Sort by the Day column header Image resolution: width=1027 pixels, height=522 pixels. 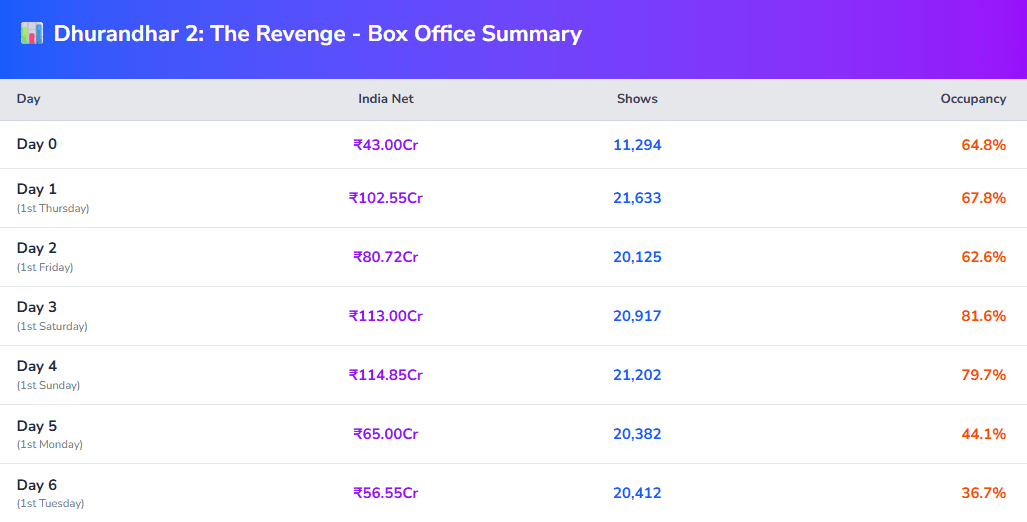pos(29,99)
